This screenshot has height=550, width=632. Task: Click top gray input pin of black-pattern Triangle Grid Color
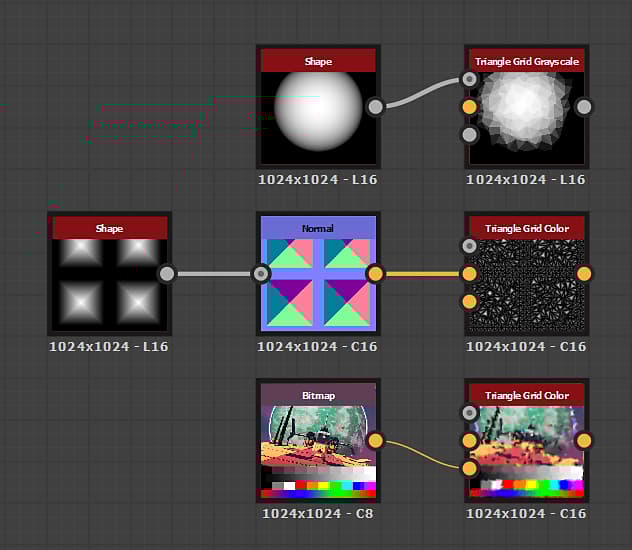(x=469, y=246)
